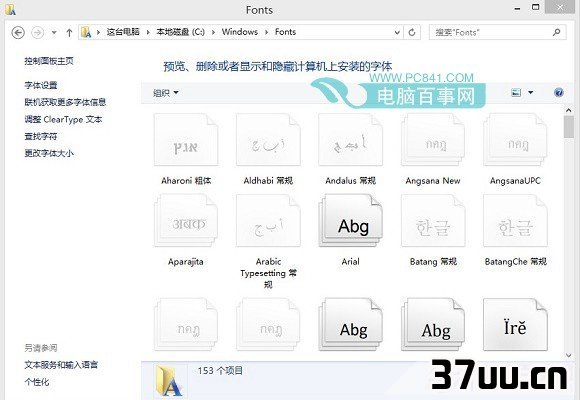The width and height of the screenshot is (580, 400).
Task: Click the Andalus 常规 name label
Action: [x=350, y=181]
